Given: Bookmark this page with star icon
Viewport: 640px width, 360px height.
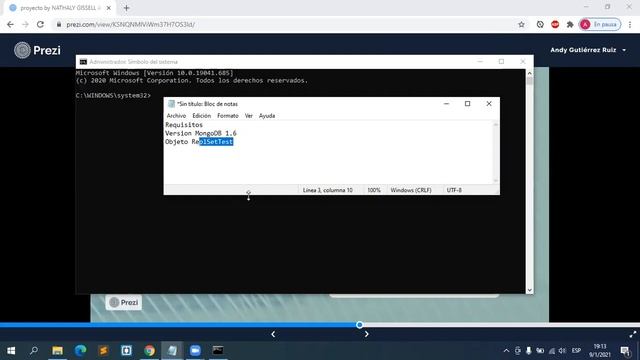Looking at the screenshot, I should (x=521, y=24).
